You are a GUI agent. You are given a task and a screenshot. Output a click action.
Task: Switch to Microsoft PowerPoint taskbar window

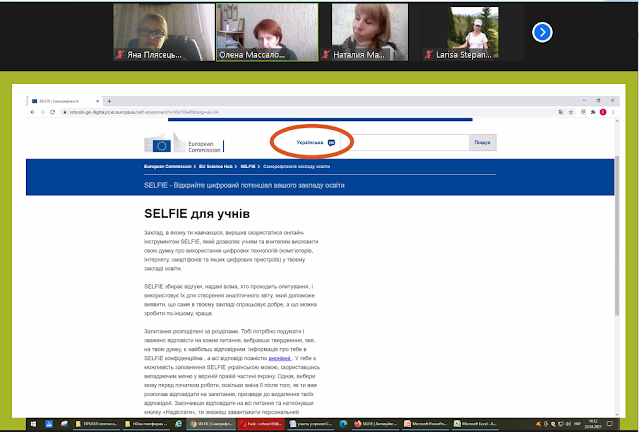pyautogui.click(x=425, y=424)
